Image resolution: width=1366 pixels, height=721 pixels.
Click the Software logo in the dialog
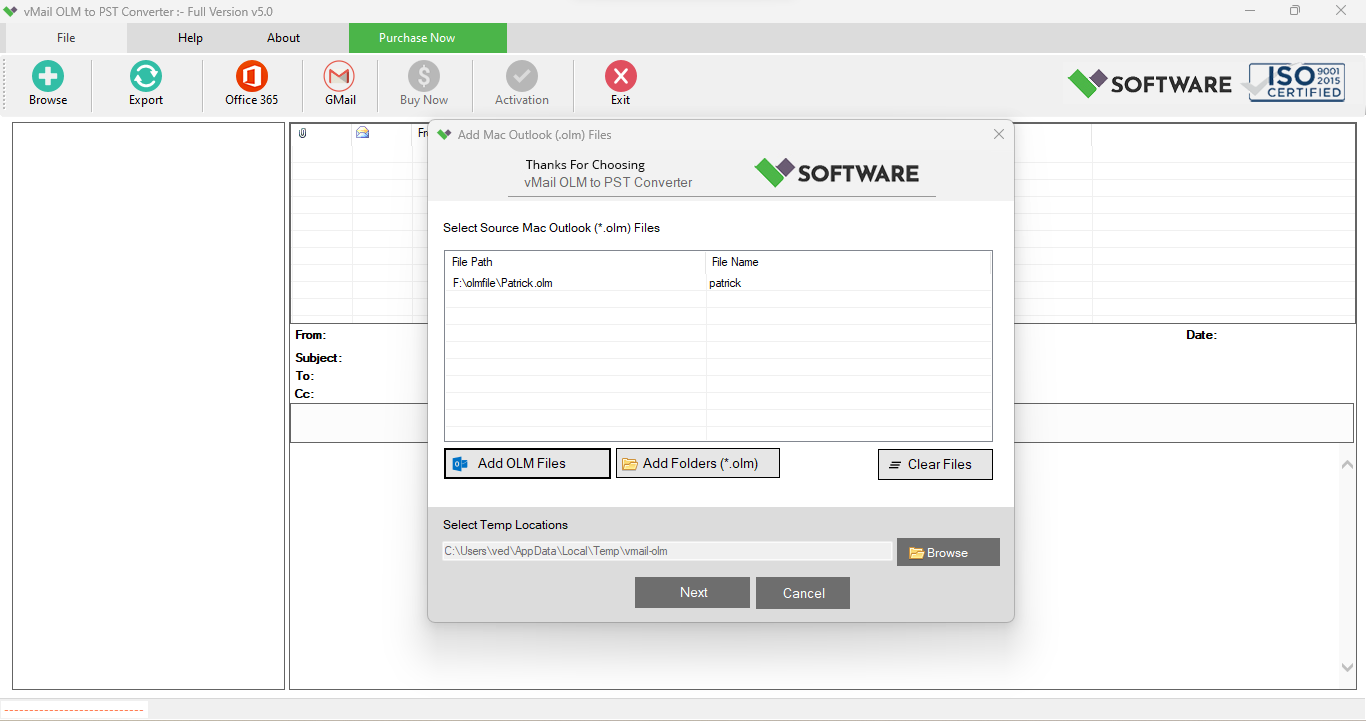pos(837,173)
